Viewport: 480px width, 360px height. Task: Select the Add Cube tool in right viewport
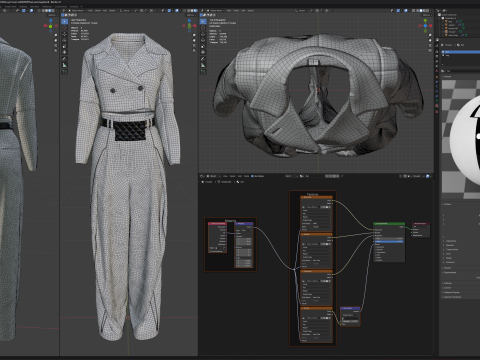pyautogui.click(x=203, y=72)
